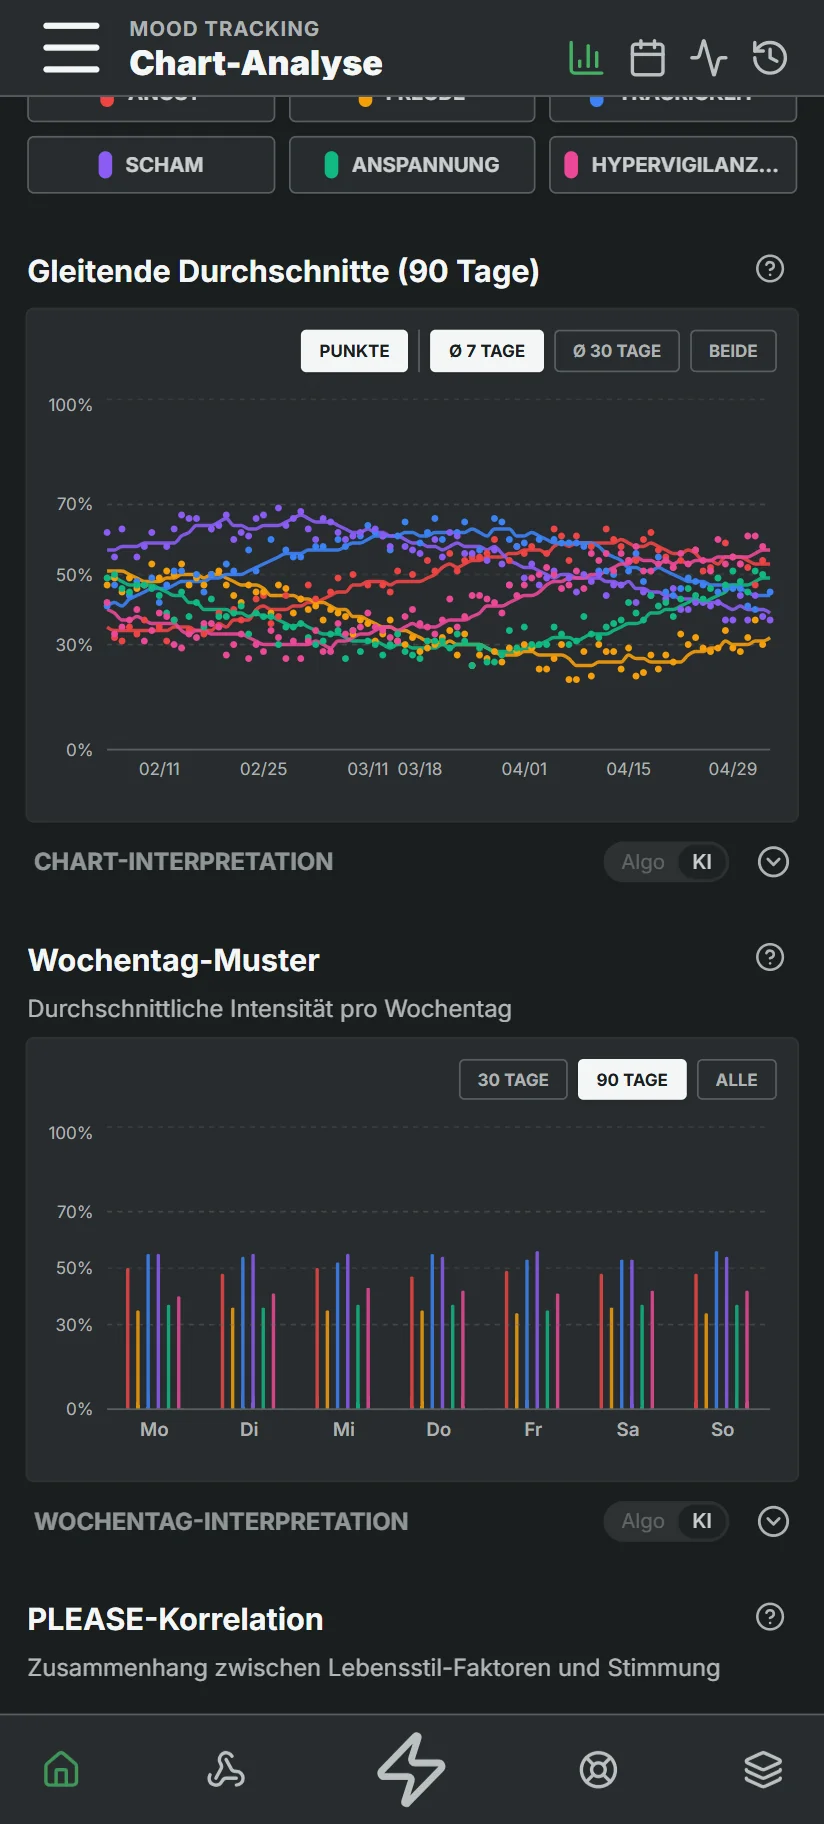Viewport: 824px width, 1824px height.
Task: Select the Ø 30 TAGE average tab
Action: coord(617,351)
